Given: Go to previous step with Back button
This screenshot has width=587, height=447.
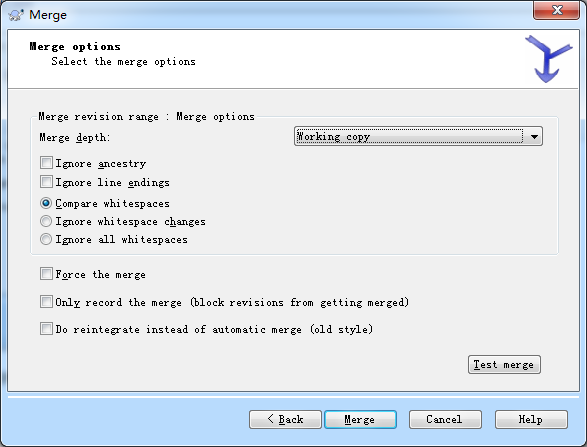Looking at the screenshot, I should pos(285,419).
